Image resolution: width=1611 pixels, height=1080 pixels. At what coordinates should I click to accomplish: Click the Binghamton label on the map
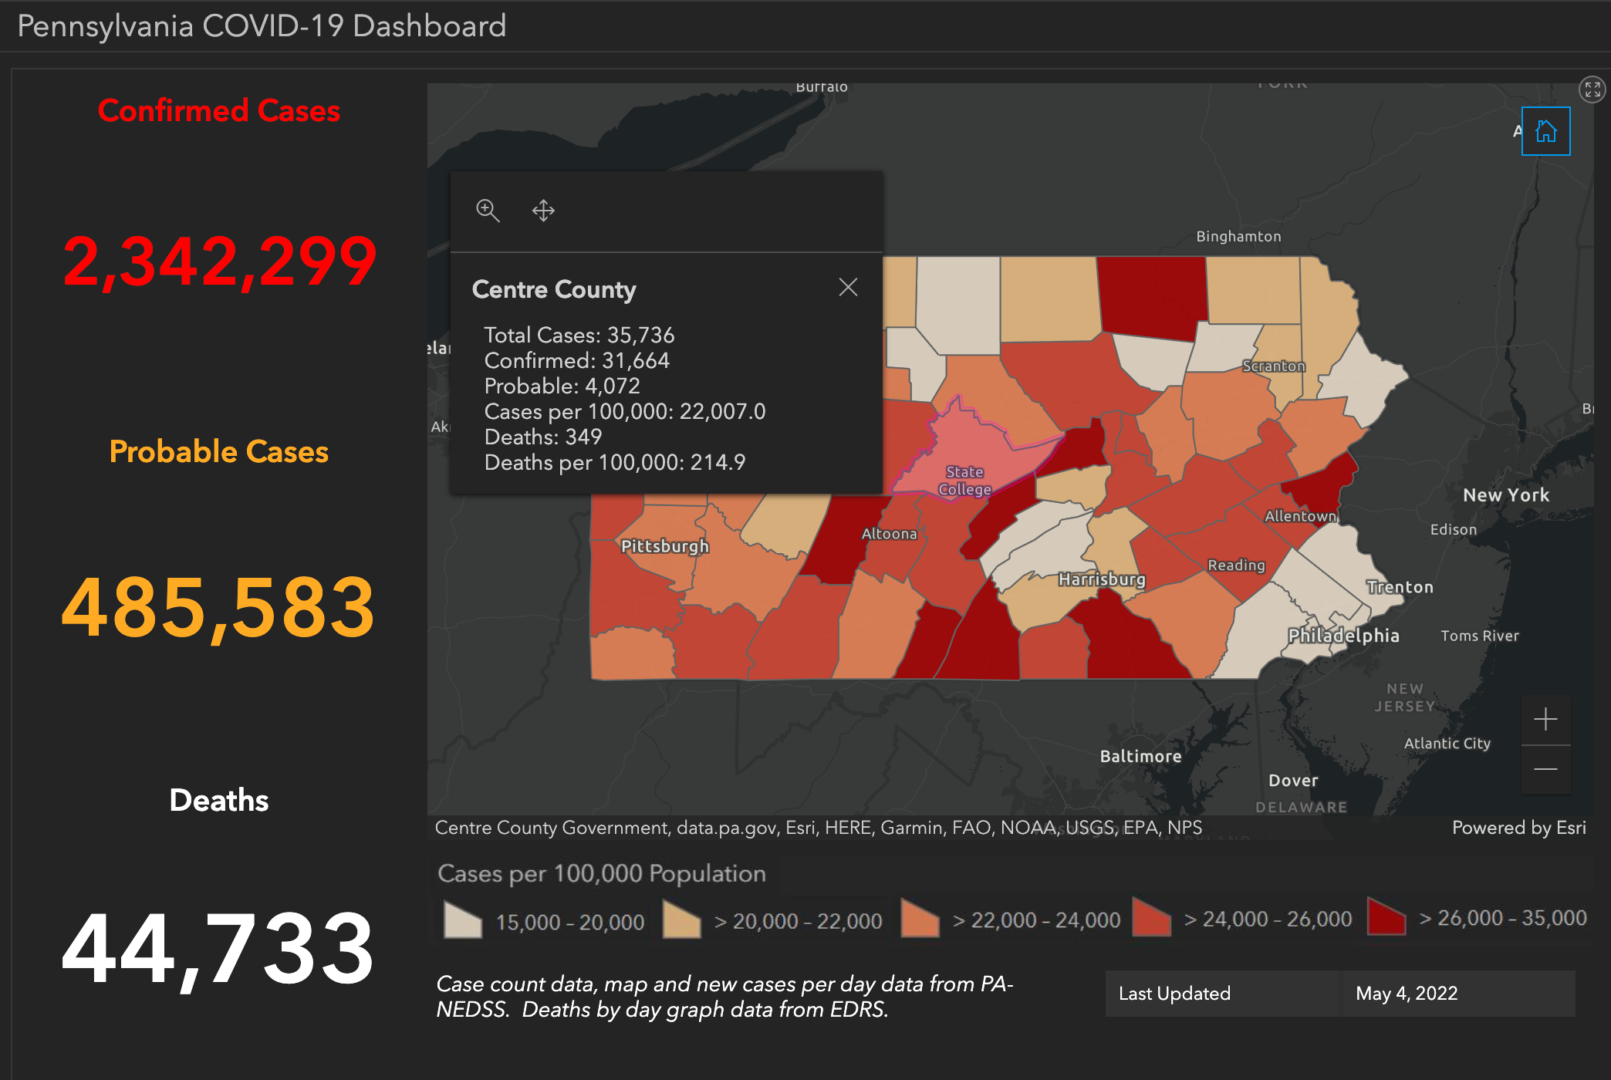[1238, 236]
